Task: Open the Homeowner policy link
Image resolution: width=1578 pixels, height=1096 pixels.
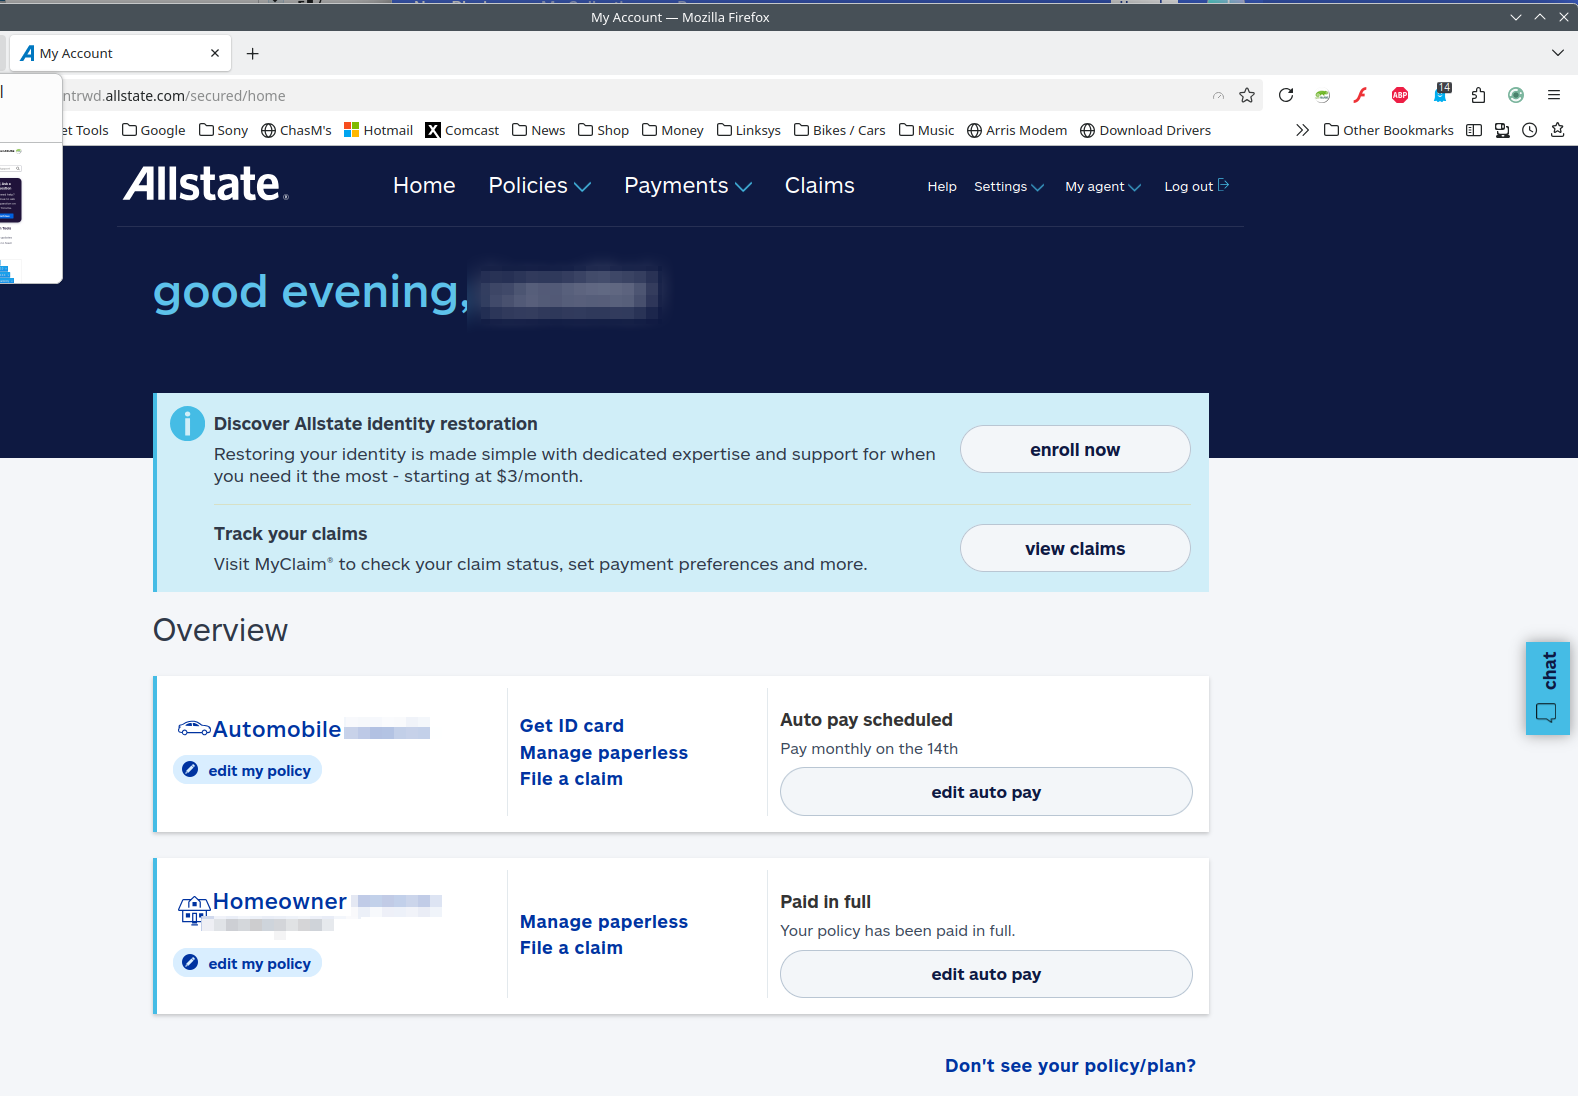Action: (280, 901)
